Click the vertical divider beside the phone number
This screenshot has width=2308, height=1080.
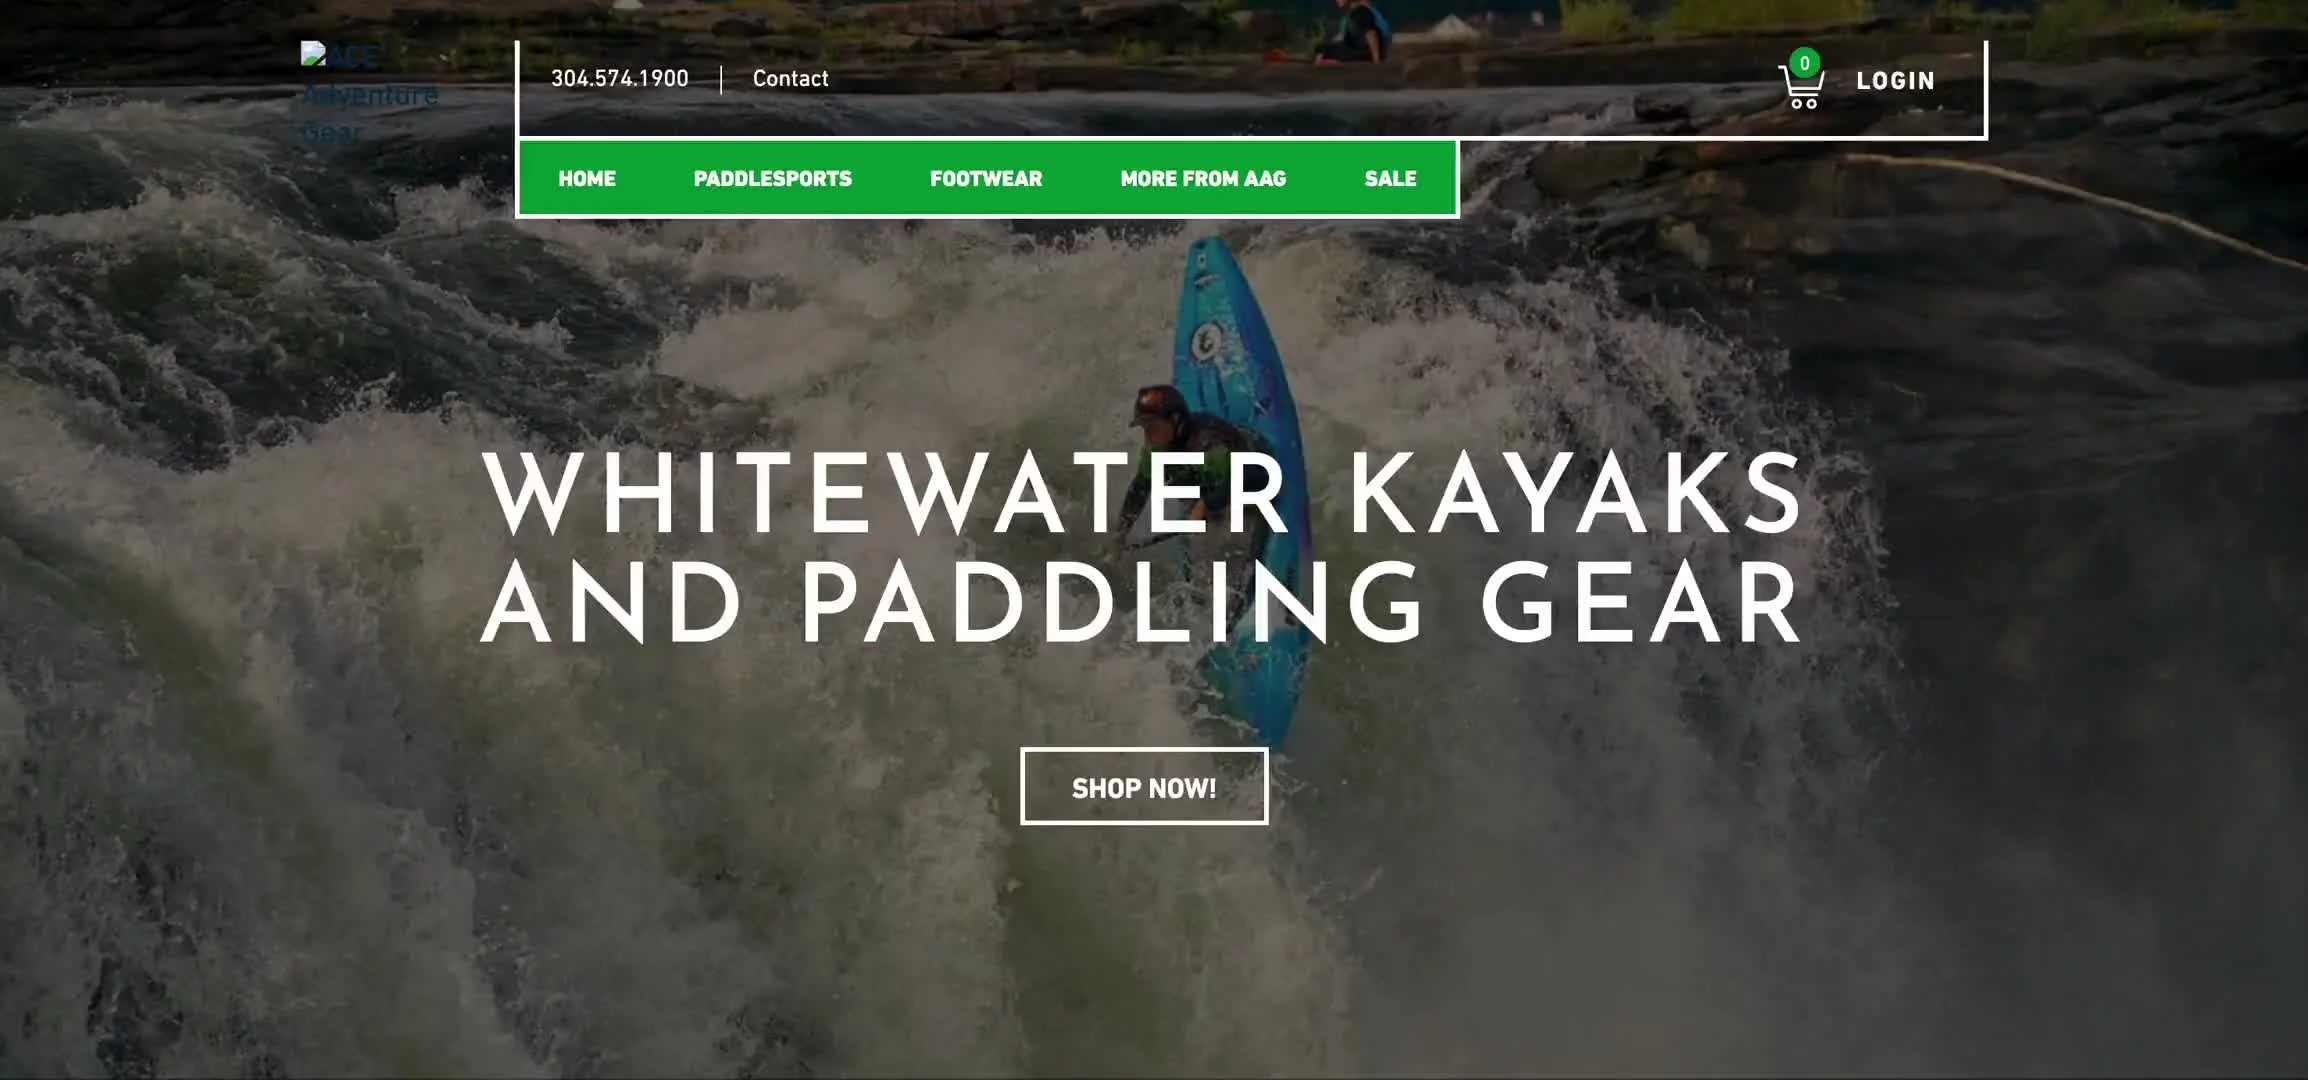721,80
